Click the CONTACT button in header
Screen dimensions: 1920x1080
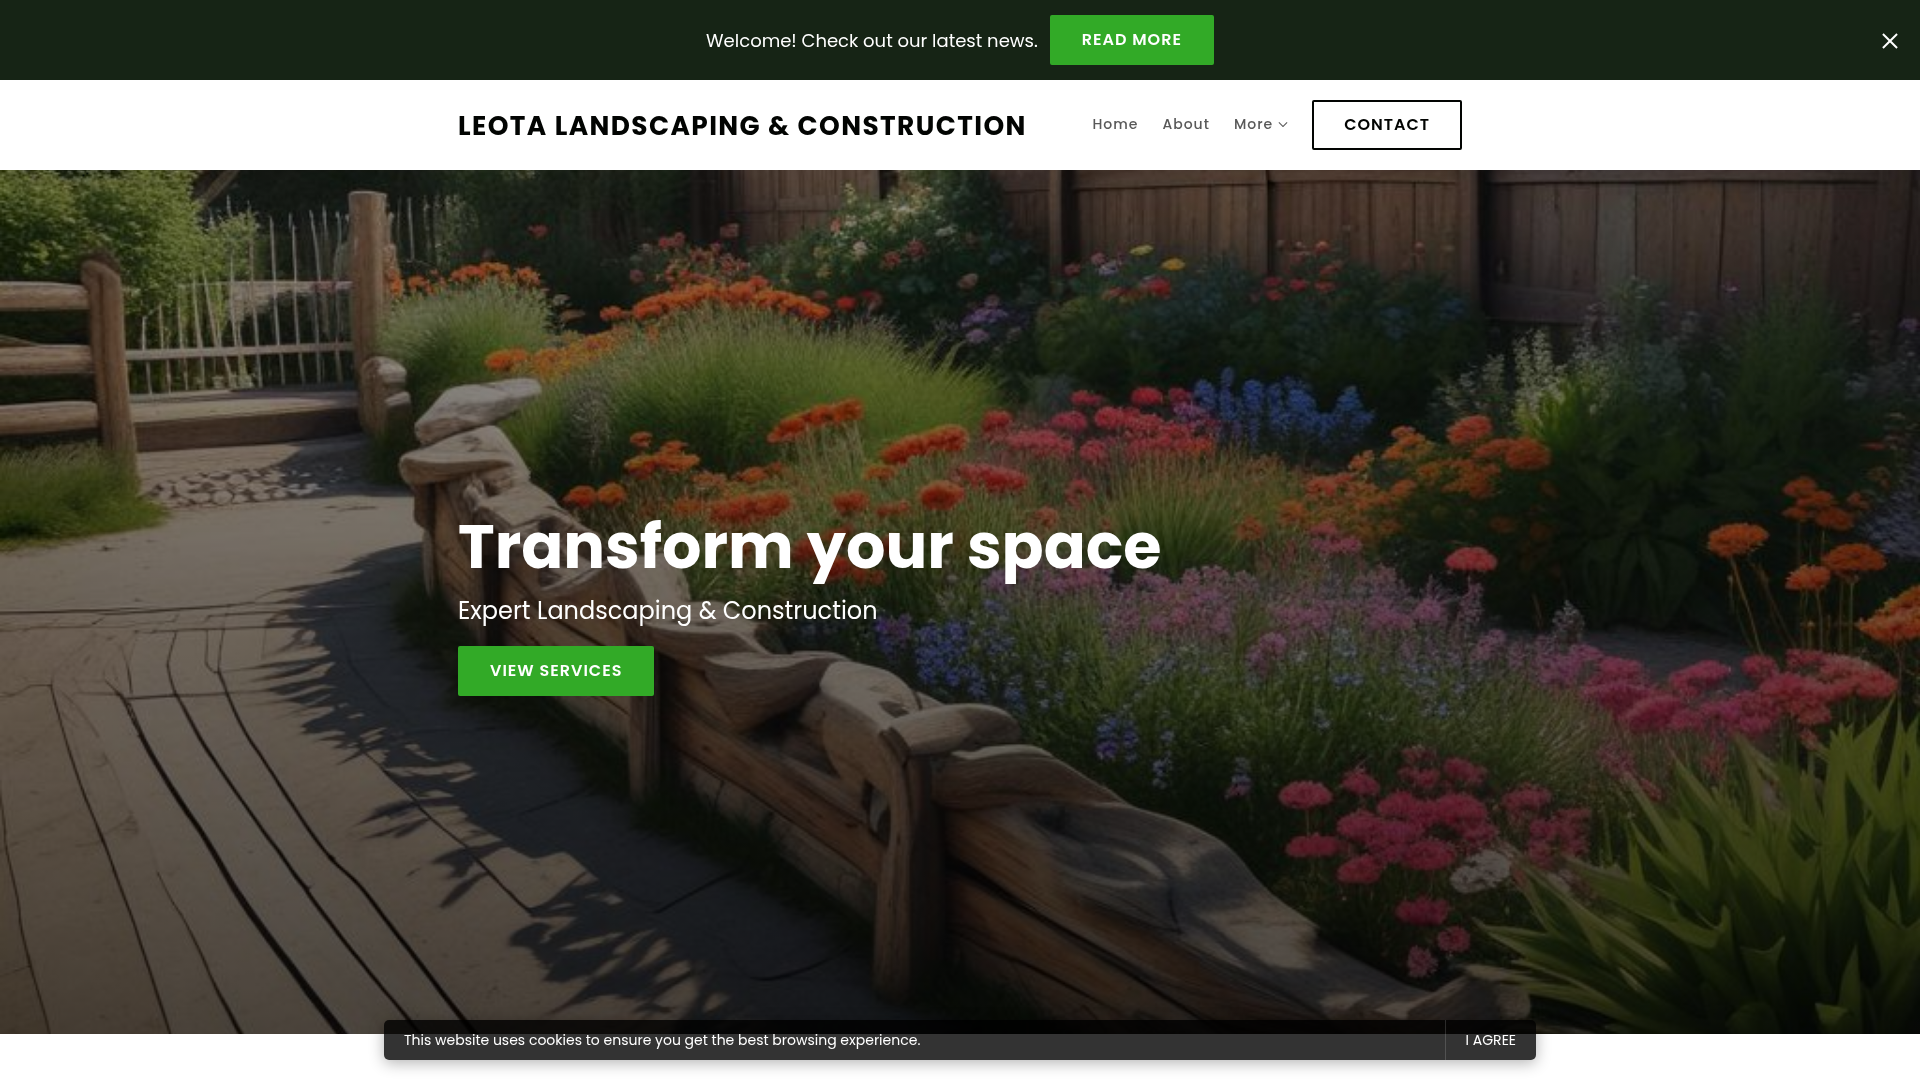(1386, 125)
